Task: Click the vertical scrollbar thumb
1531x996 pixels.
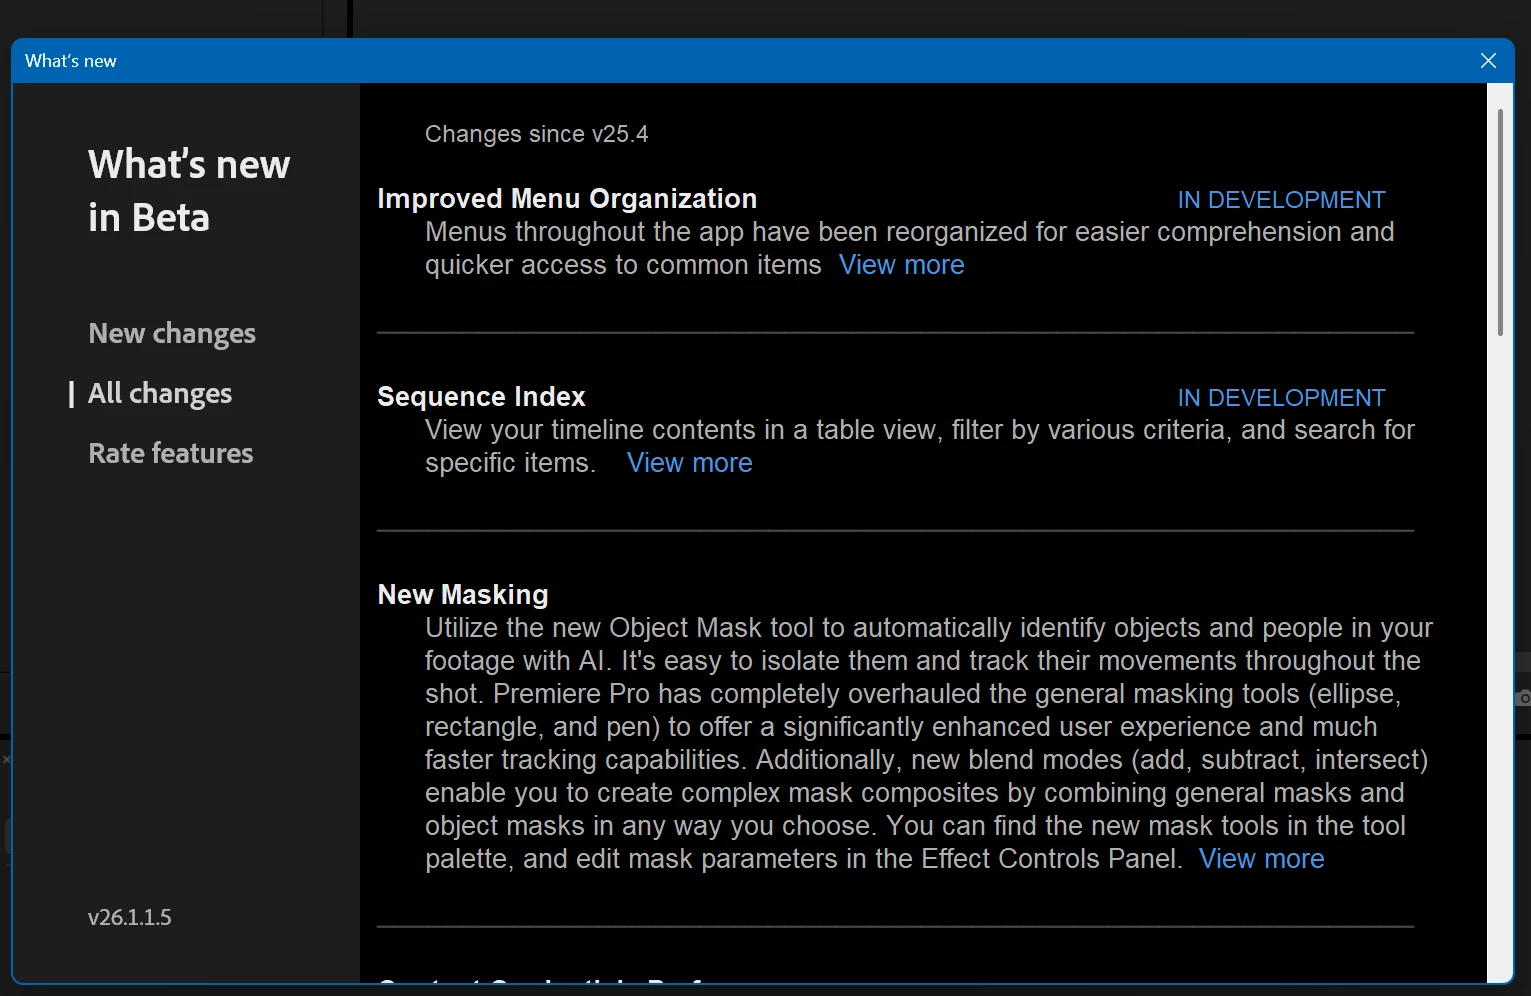Action: click(1500, 222)
